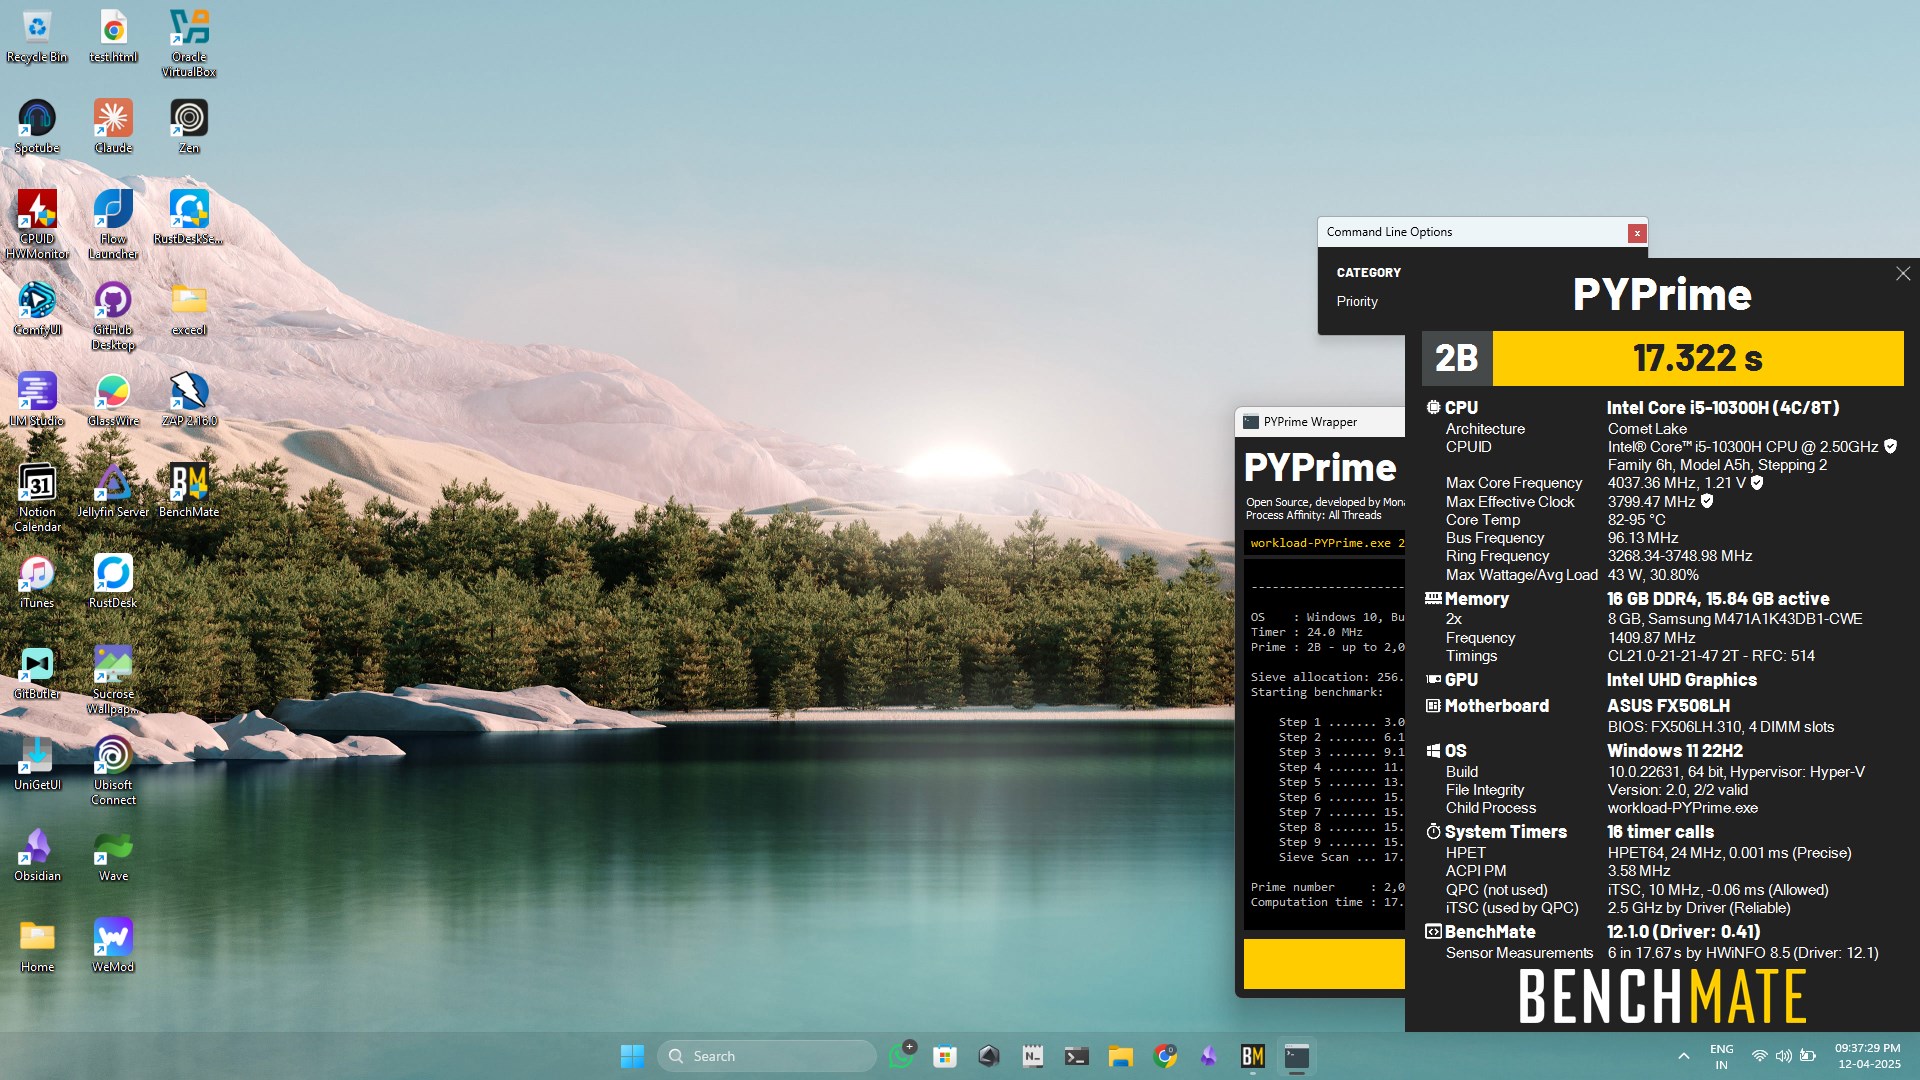Open File Explorer from taskbar
This screenshot has height=1080, width=1920.
pos(1121,1056)
